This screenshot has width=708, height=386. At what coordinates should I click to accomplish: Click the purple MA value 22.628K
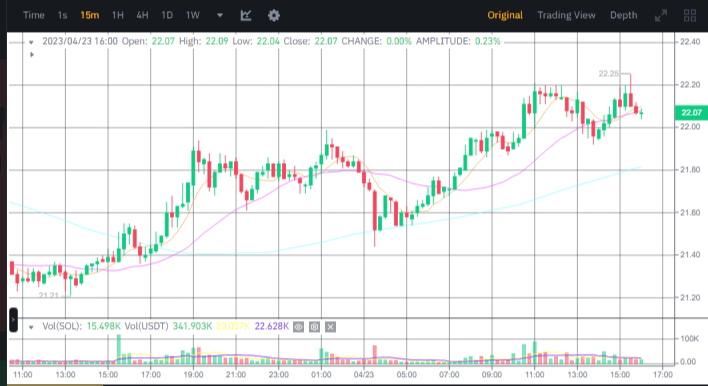271,326
